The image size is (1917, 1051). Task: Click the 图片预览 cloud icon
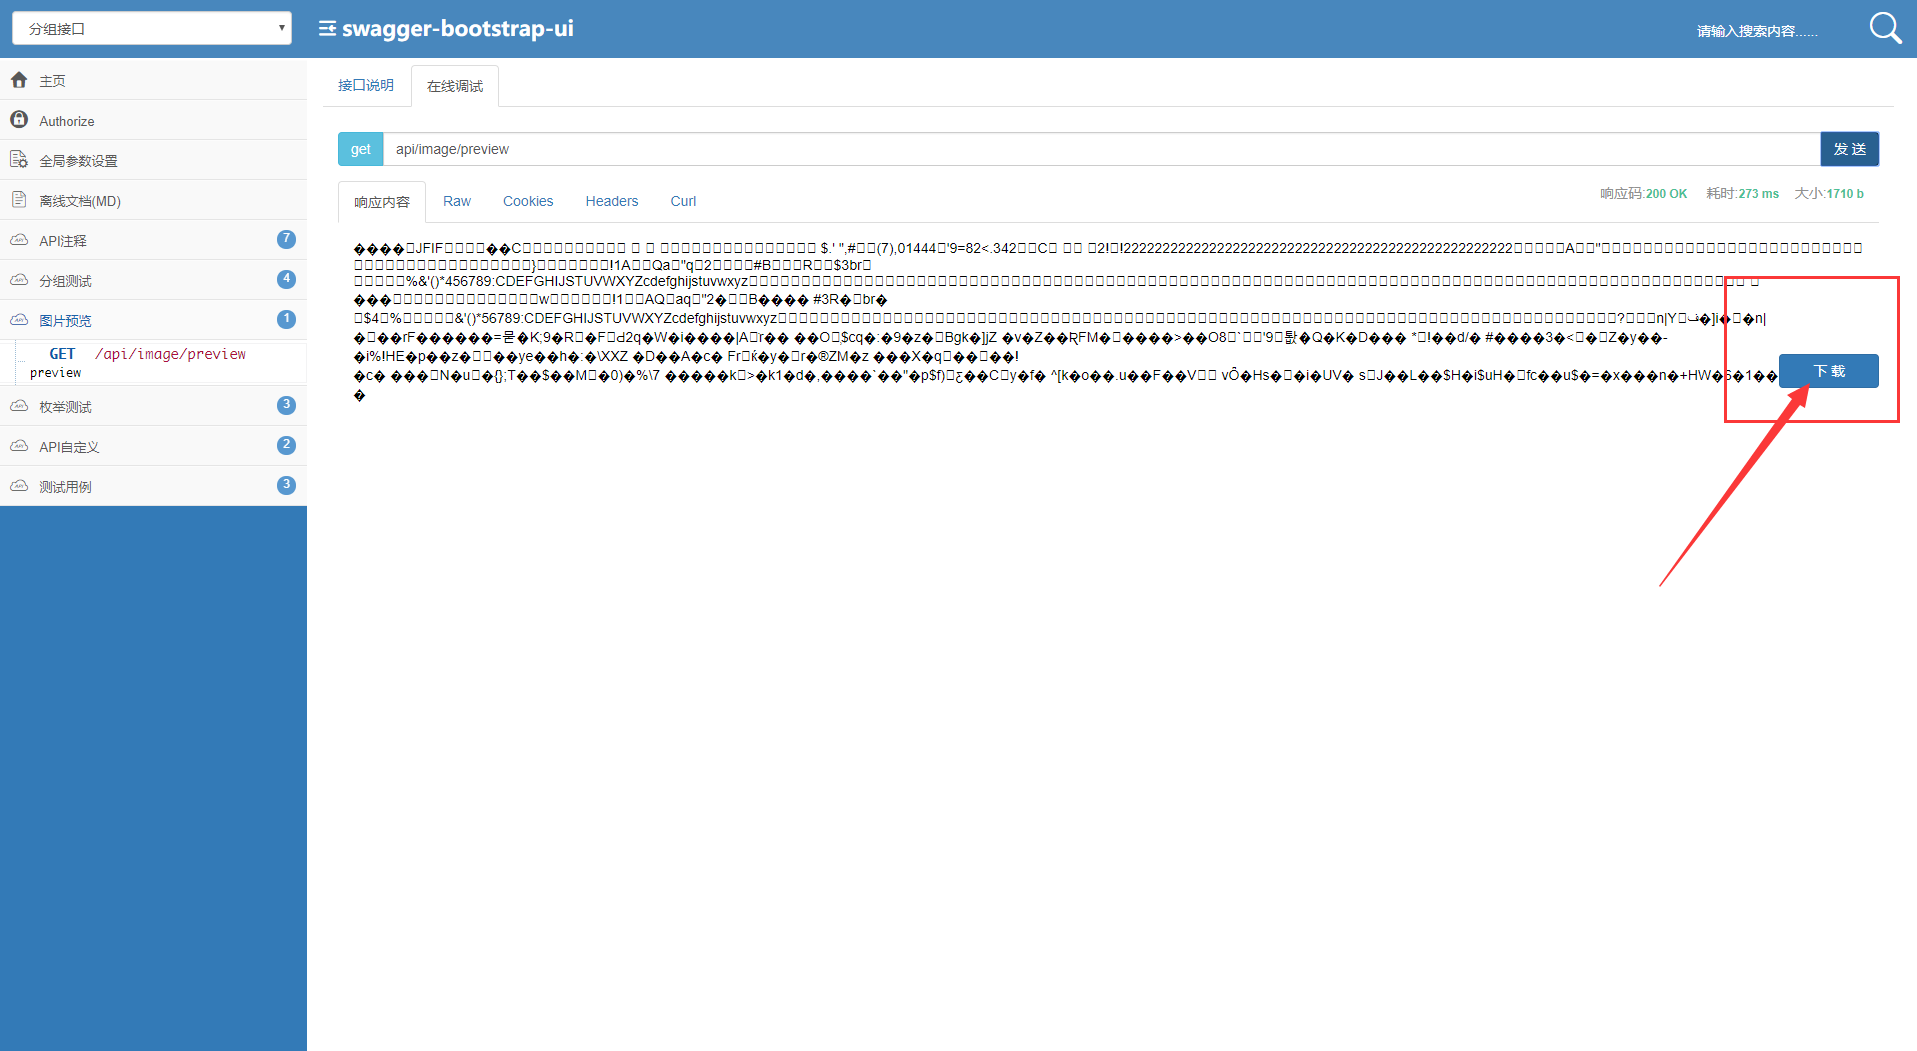tap(18, 320)
